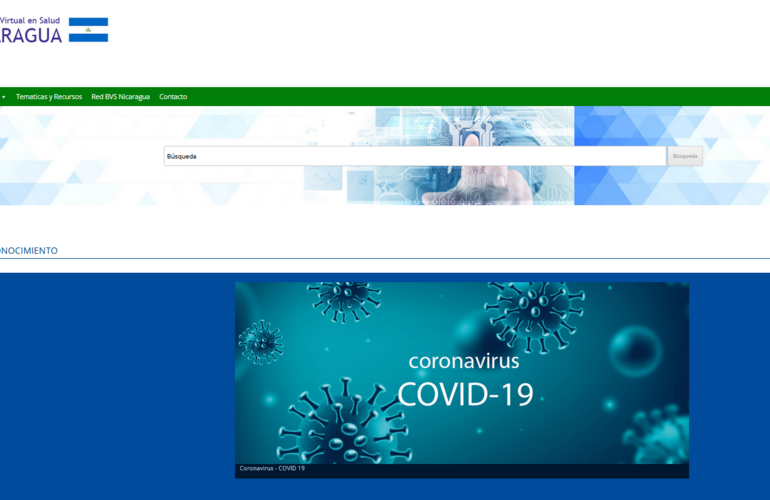Click the 'Virtual en Salud' logo text
Screen dimensions: 770x500
(x=31, y=20)
